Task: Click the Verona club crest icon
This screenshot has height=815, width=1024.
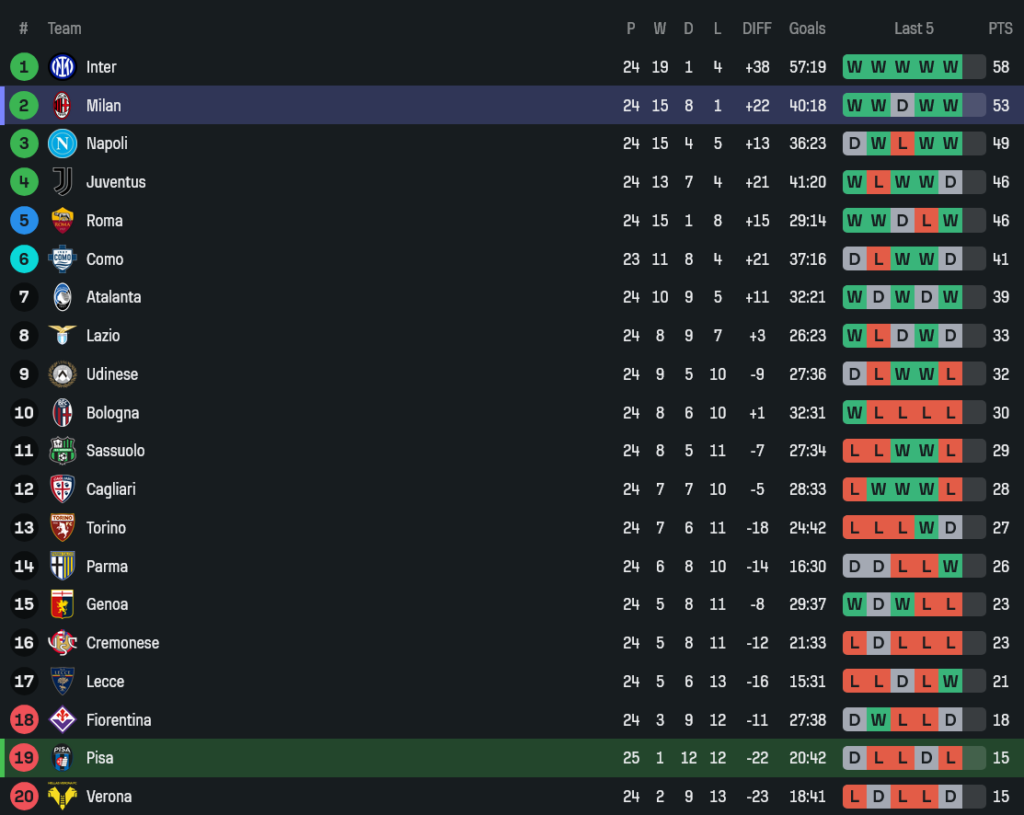Action: click(x=62, y=797)
